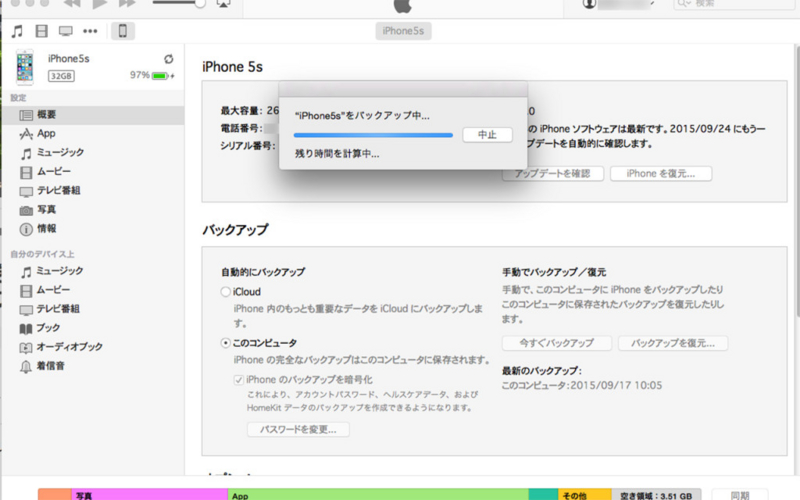Viewport: 800px width, 500px height.
Task: Click the その他 segment in storage bar
Action: [x=585, y=494]
